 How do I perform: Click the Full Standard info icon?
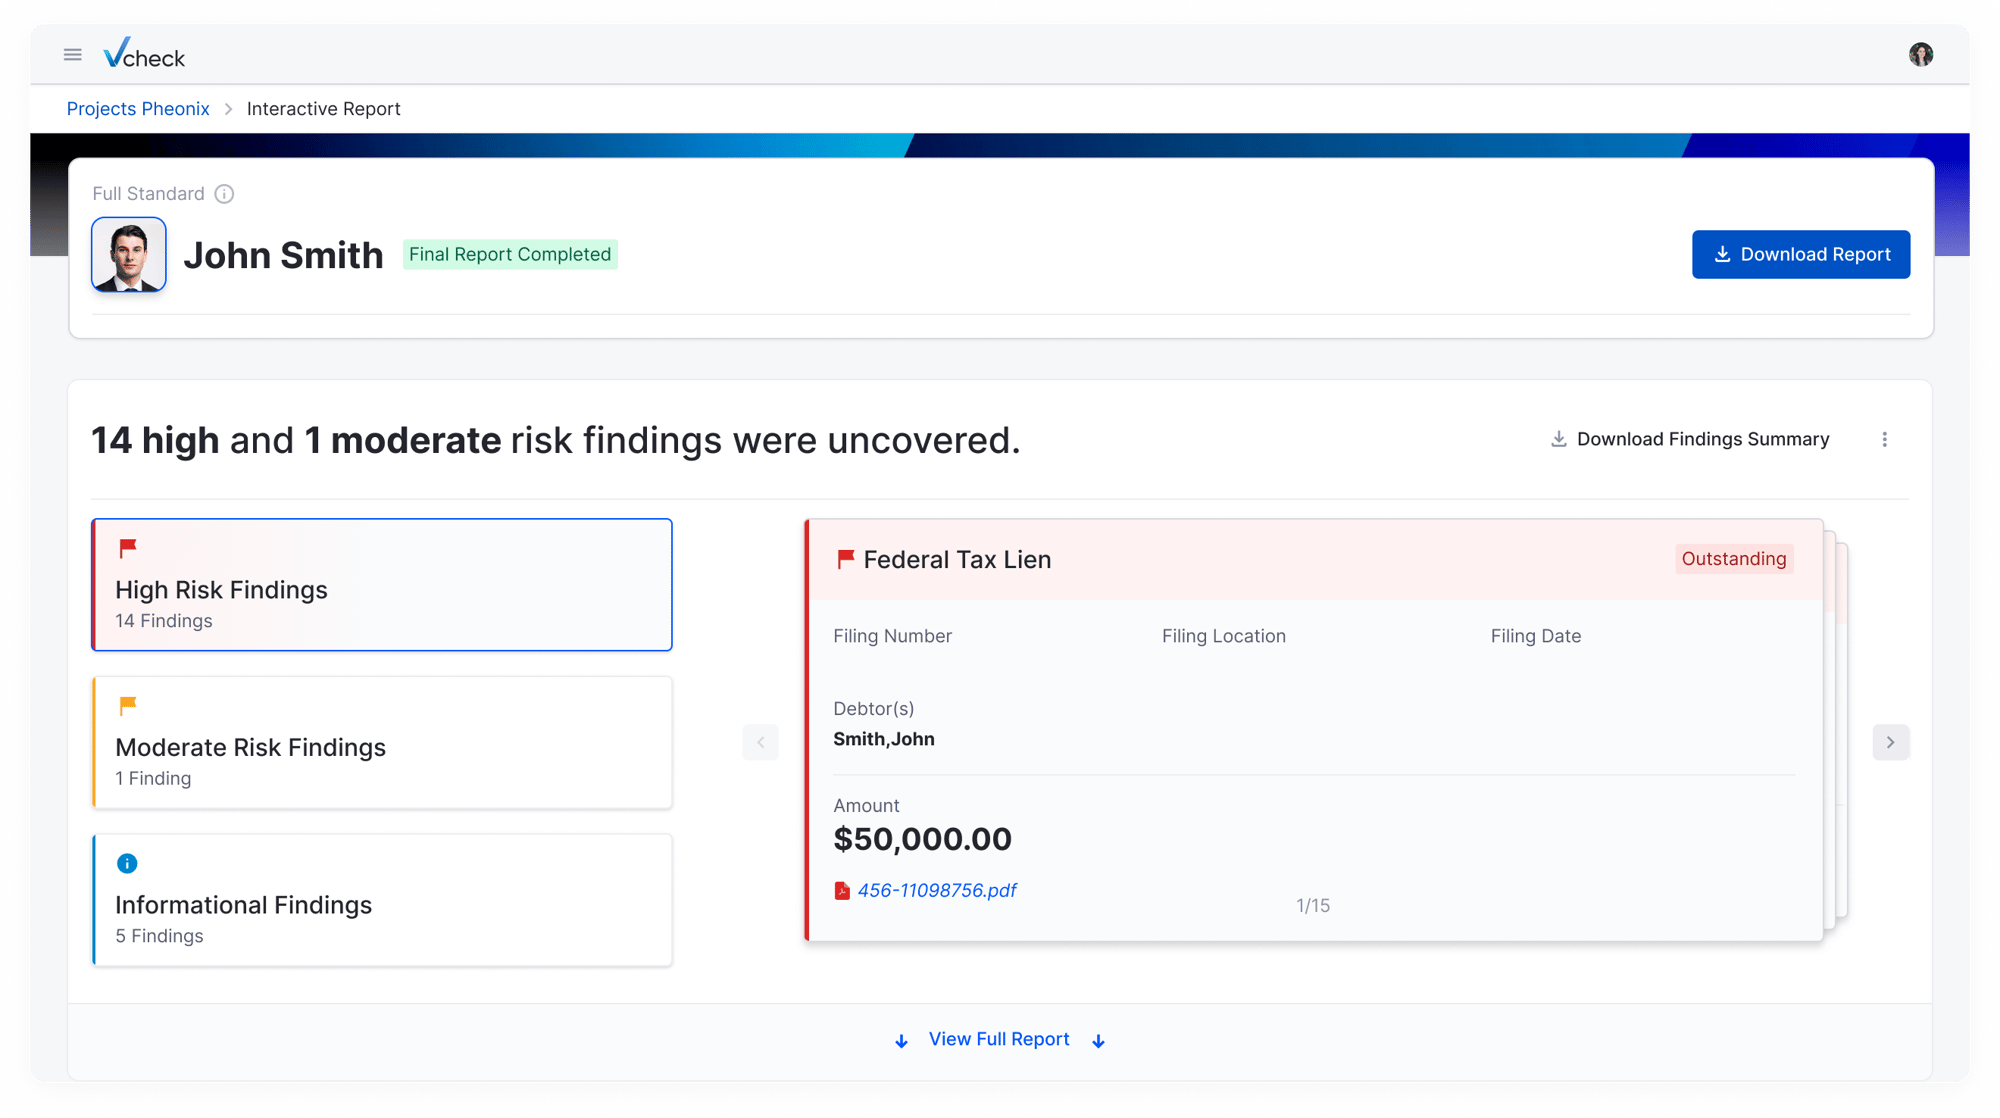coord(224,194)
